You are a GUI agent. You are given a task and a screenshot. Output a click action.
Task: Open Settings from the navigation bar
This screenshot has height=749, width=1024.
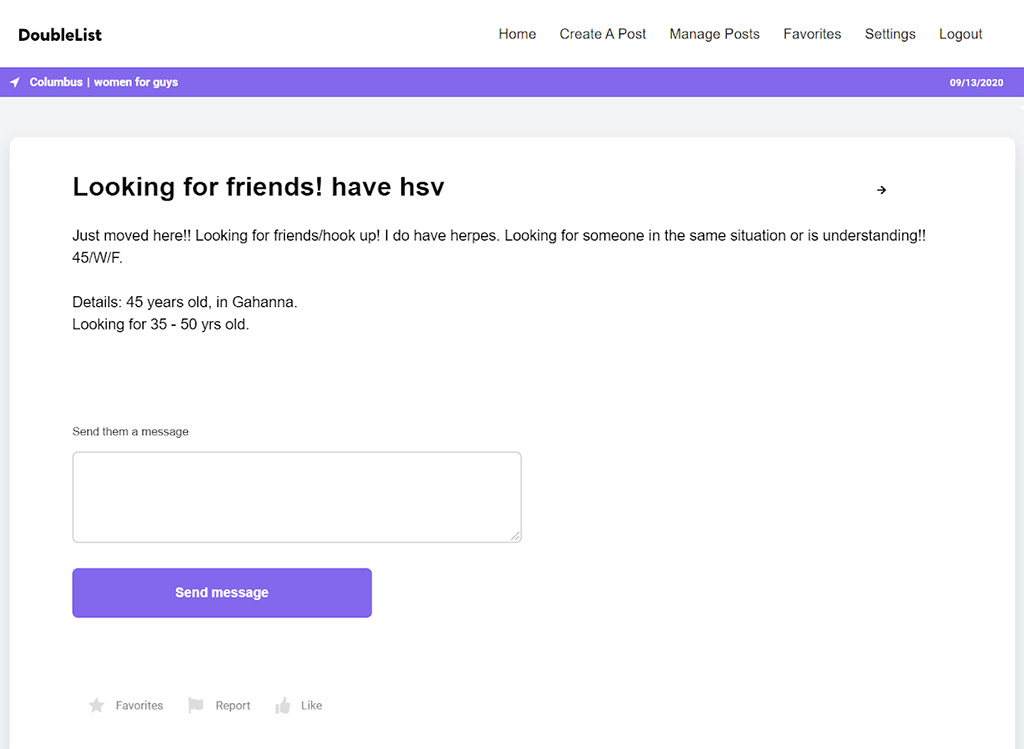point(890,34)
